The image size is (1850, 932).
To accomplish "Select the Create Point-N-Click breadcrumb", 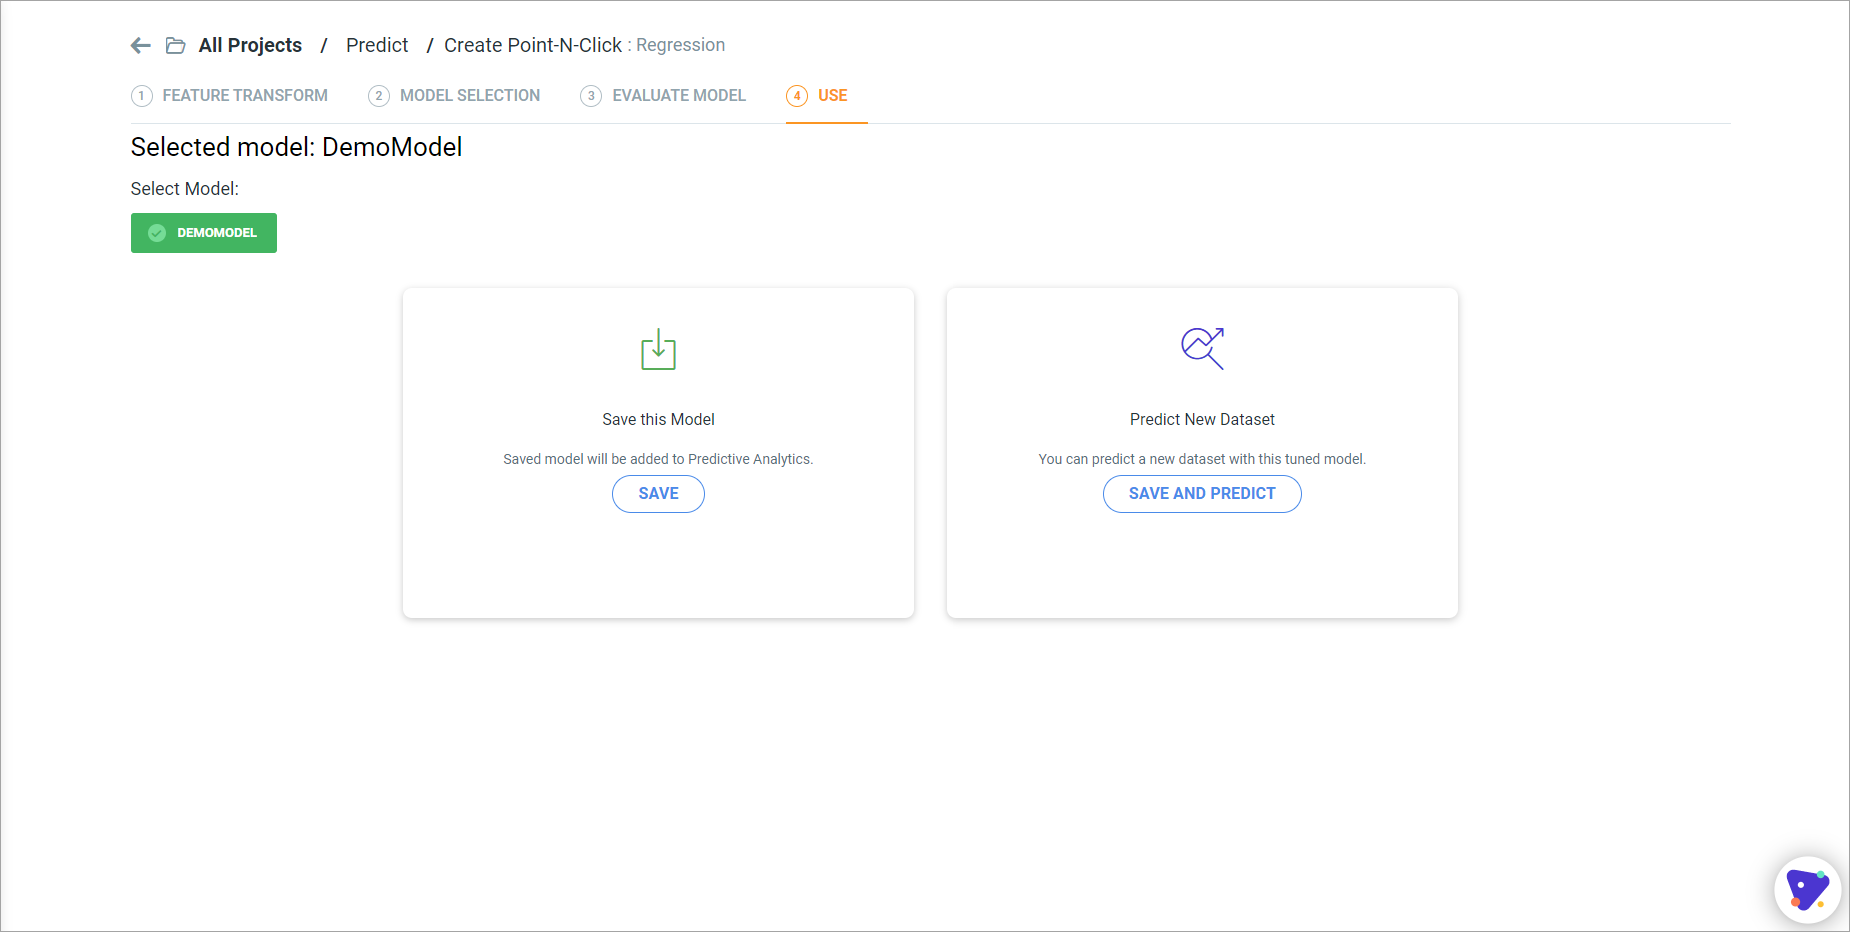I will pos(533,45).
